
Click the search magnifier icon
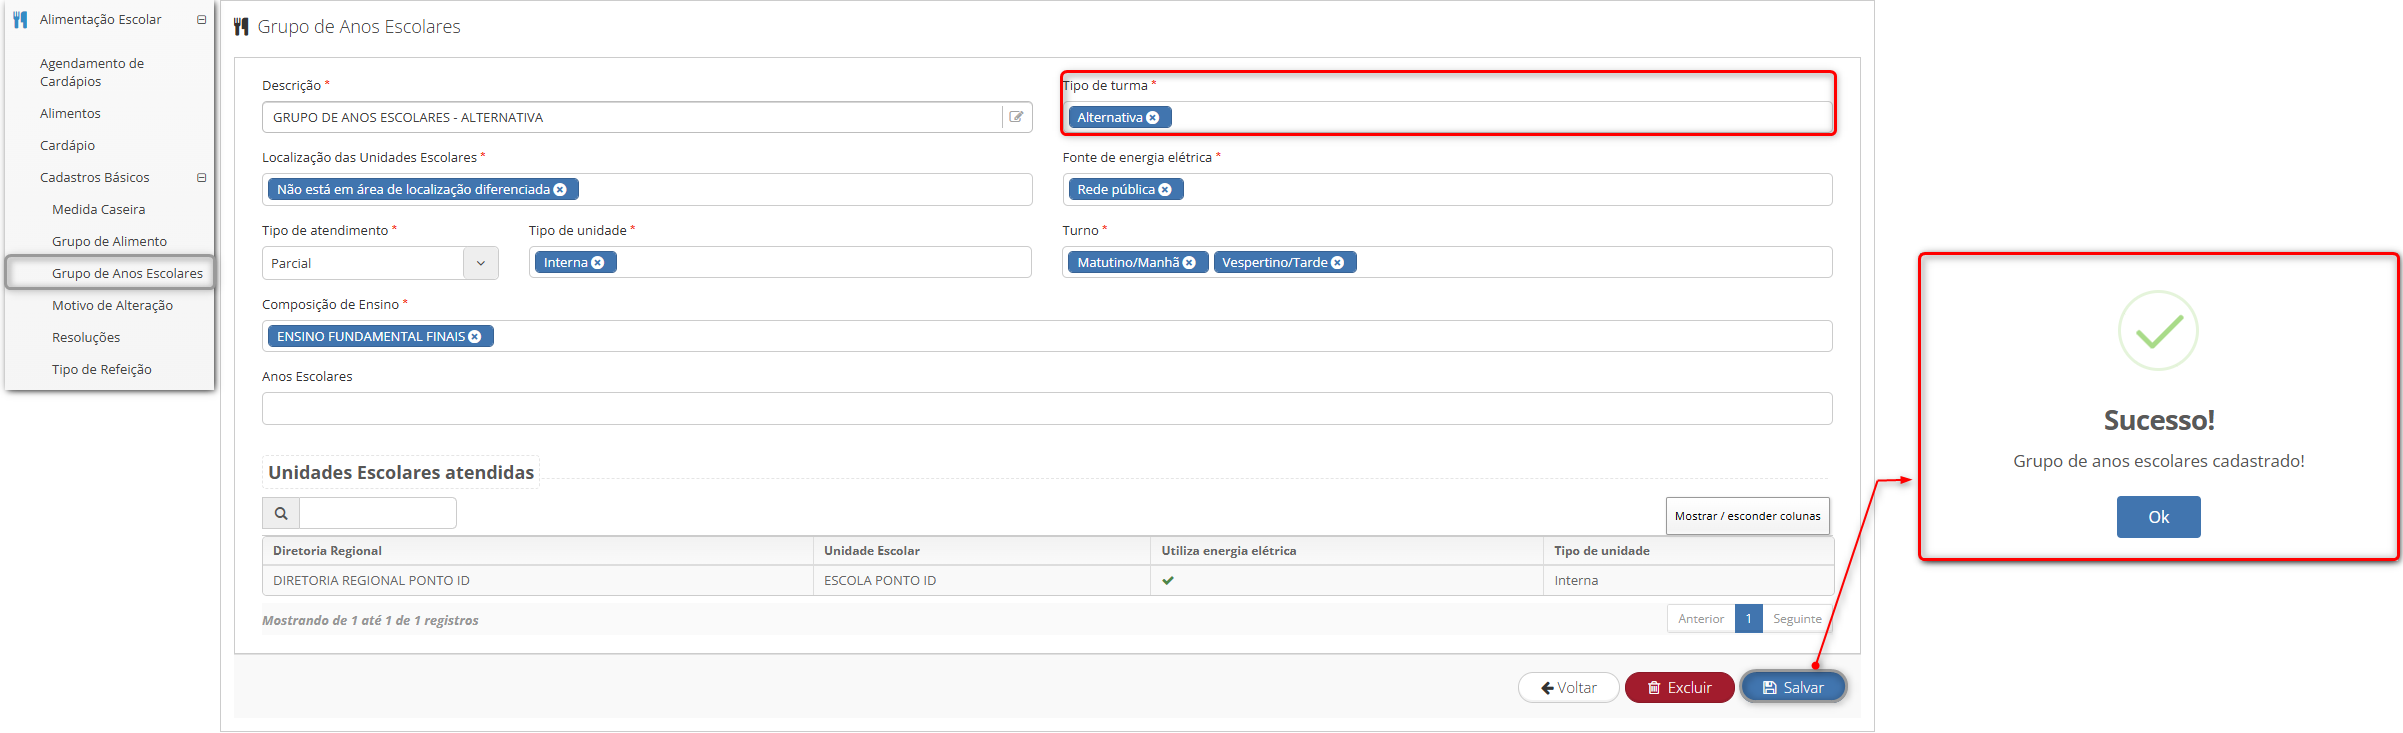tap(281, 513)
